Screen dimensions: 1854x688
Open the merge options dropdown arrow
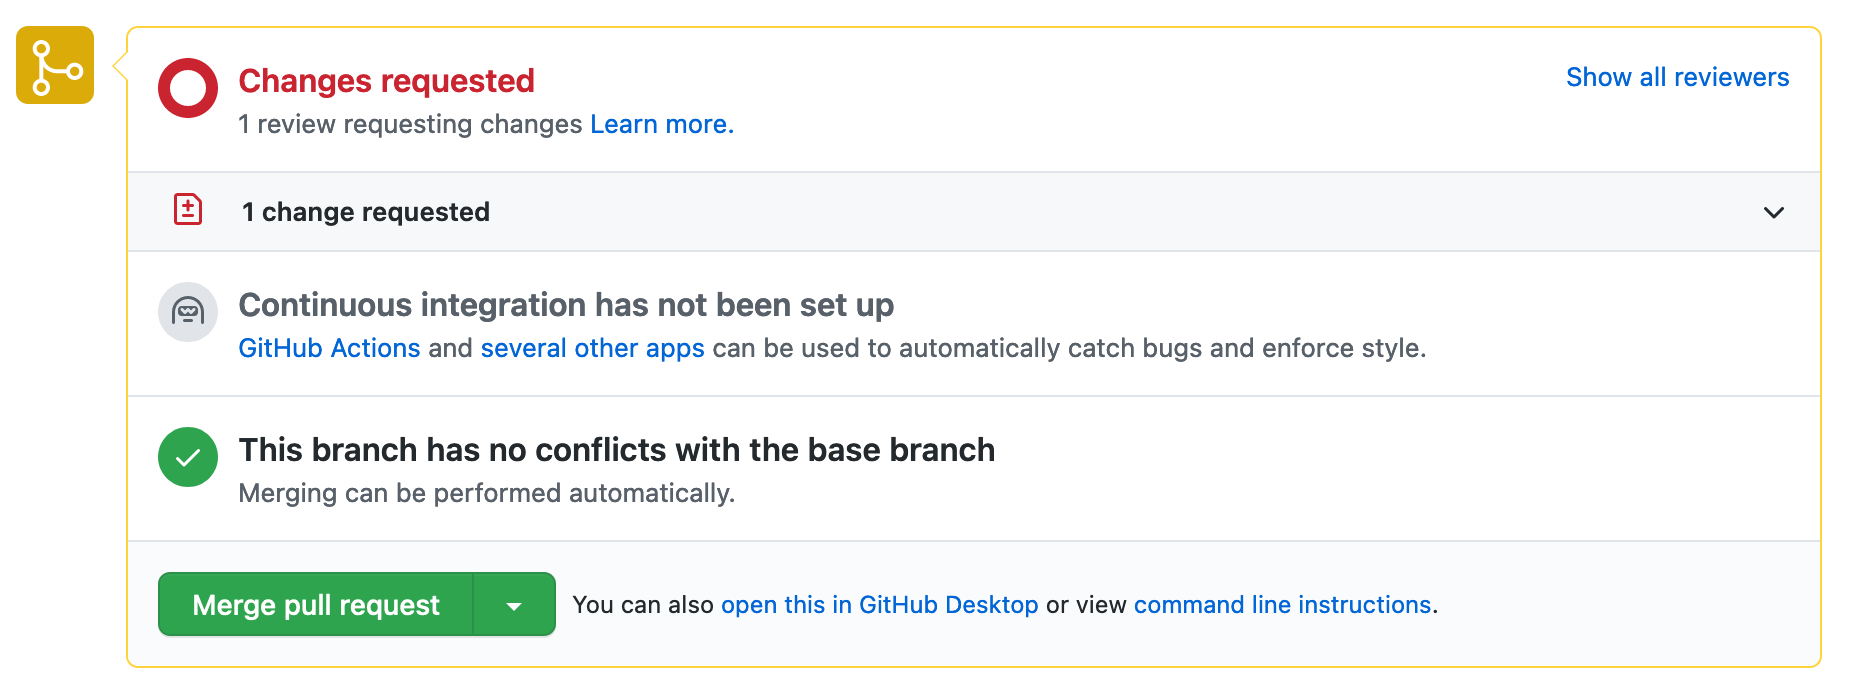point(514,605)
